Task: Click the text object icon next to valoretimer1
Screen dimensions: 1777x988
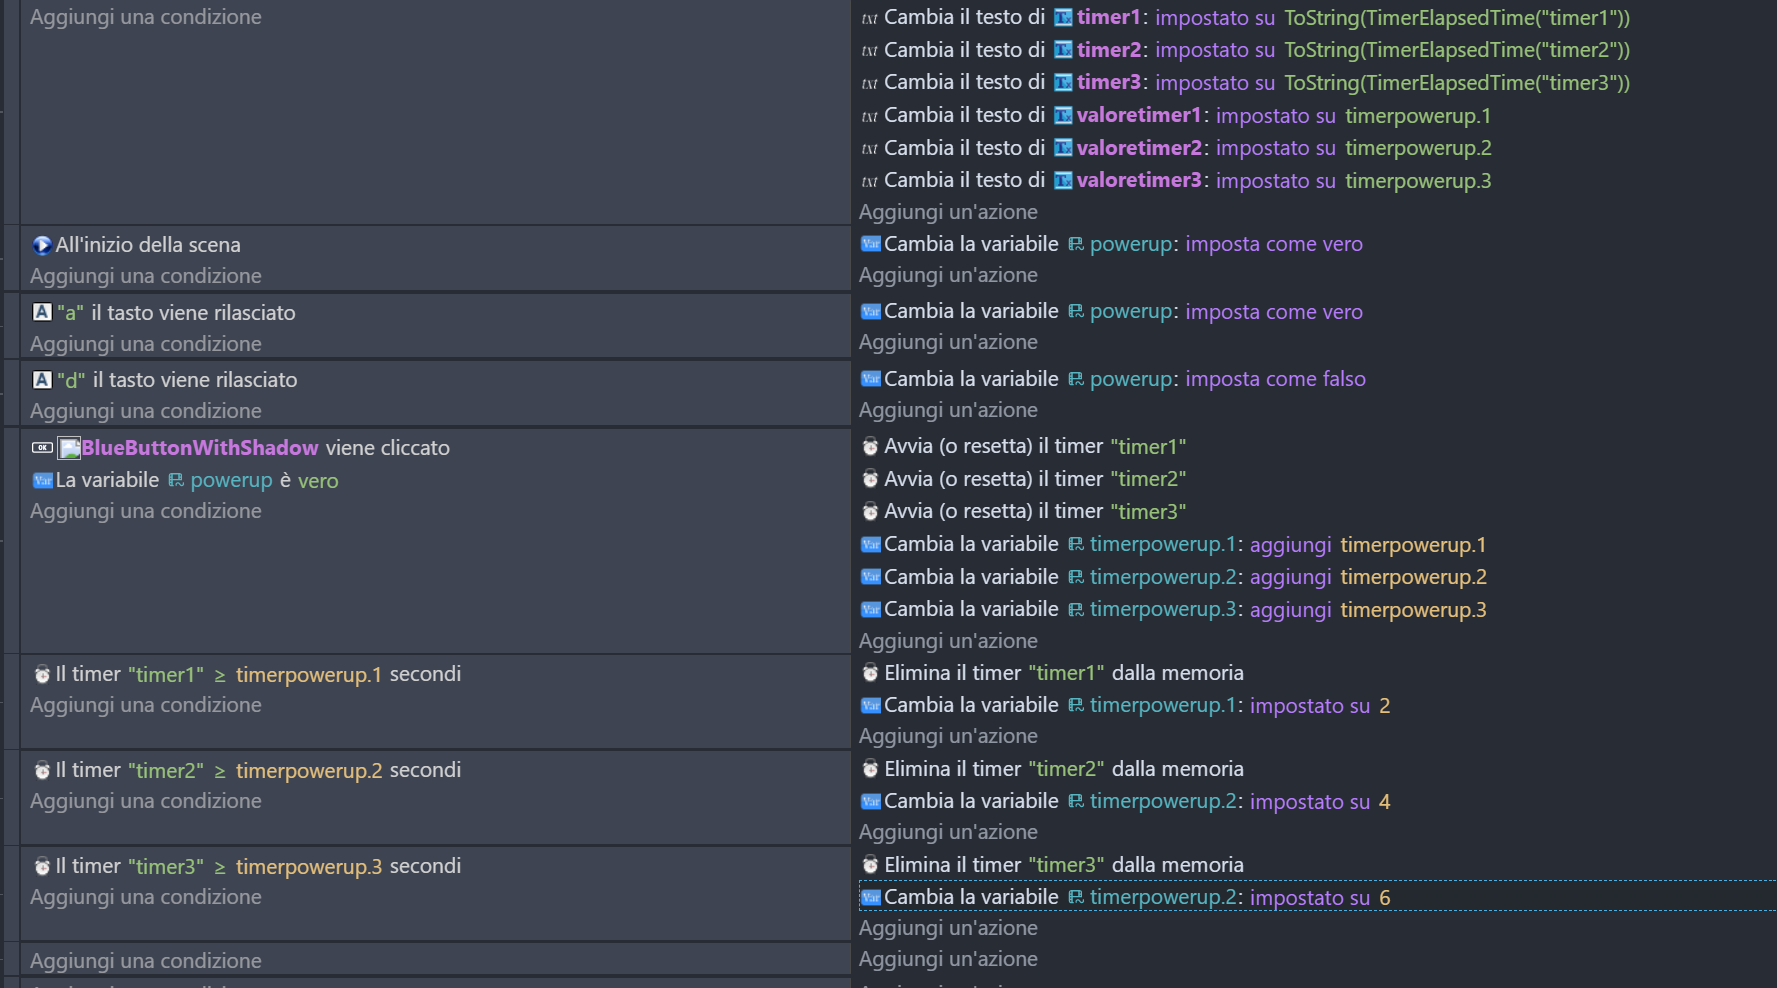Action: coord(1063,116)
